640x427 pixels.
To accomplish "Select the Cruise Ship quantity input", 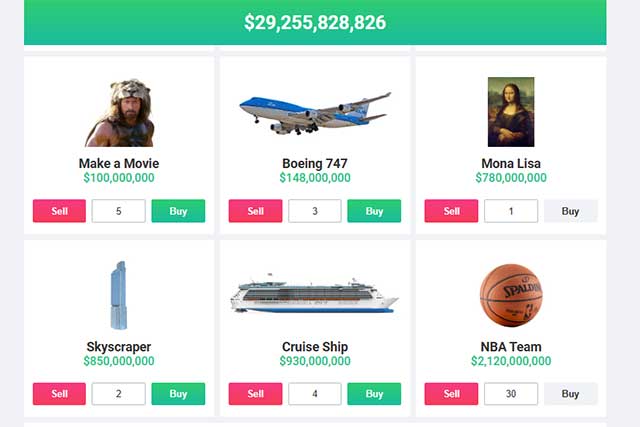I will point(314,394).
